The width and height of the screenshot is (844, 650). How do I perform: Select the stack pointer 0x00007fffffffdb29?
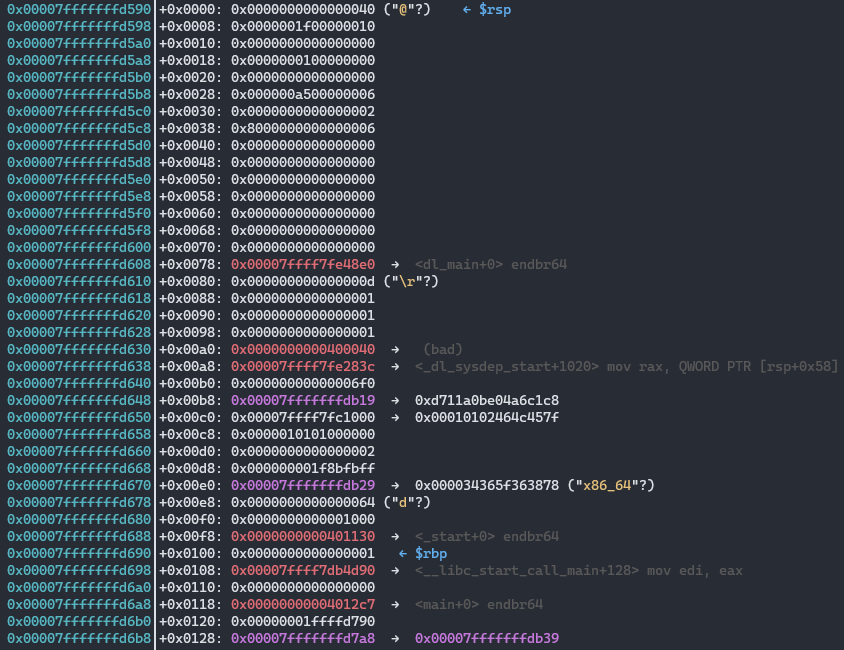coord(303,485)
